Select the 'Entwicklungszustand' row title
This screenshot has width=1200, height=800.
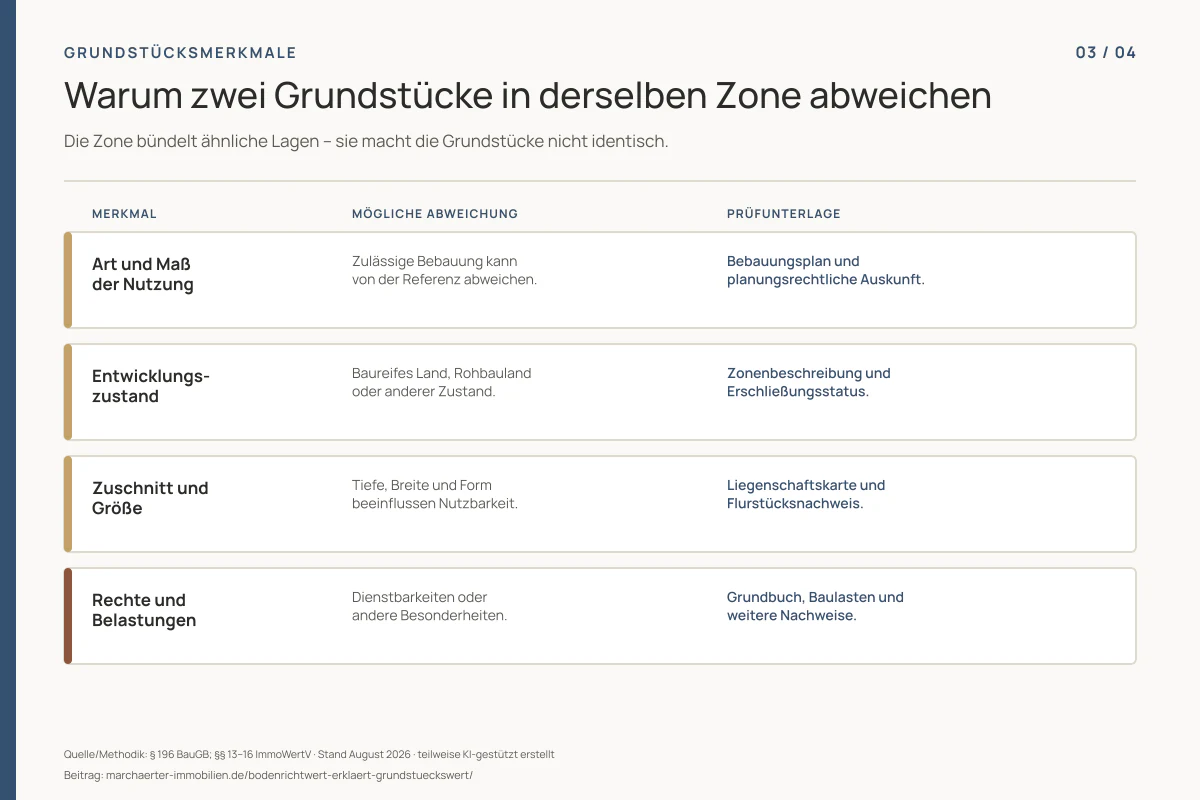pos(151,386)
